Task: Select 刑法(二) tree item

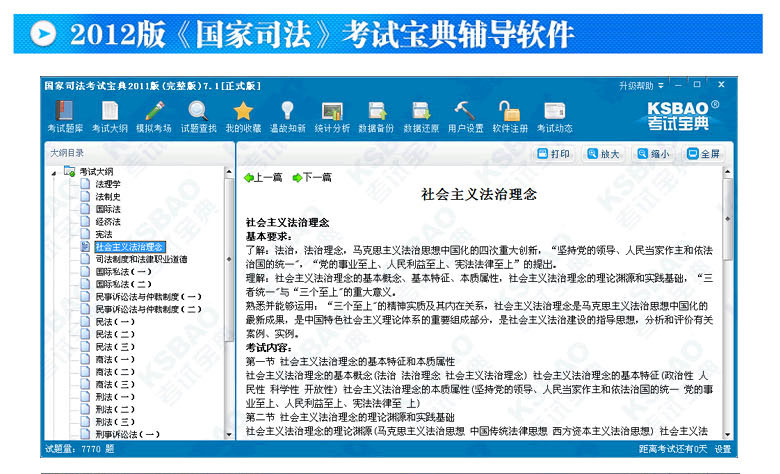Action: [115, 409]
